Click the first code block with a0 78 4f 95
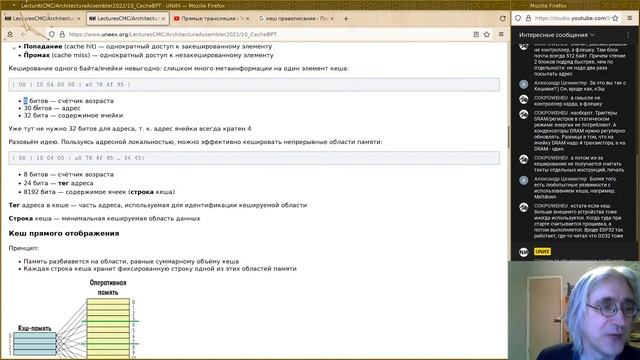 (254, 84)
